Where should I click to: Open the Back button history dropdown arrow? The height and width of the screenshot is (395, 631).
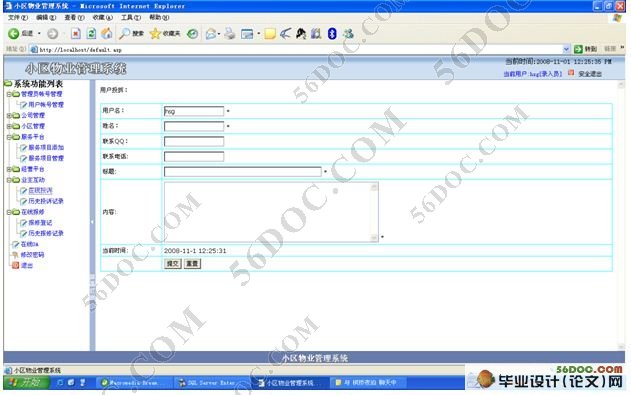pos(39,34)
